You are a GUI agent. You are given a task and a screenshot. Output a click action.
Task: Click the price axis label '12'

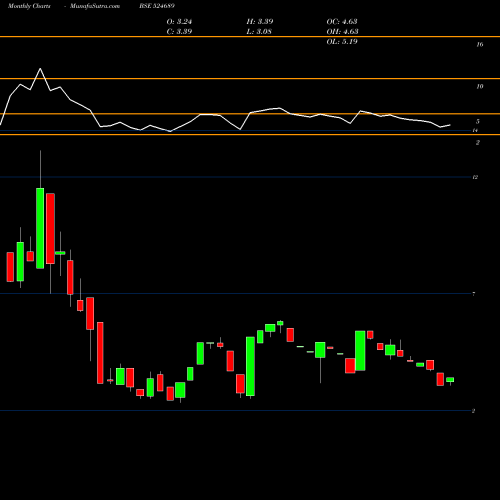[475, 177]
